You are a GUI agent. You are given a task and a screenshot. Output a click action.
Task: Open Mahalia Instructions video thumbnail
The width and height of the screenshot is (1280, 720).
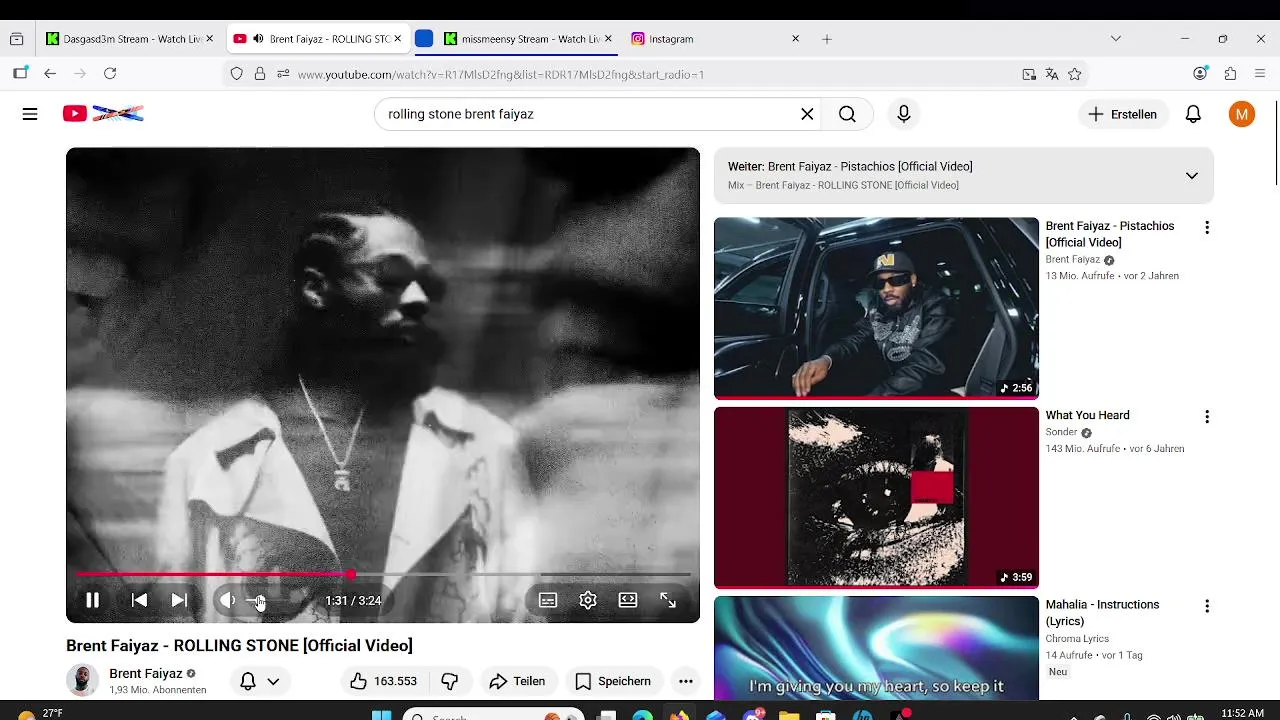pos(876,648)
